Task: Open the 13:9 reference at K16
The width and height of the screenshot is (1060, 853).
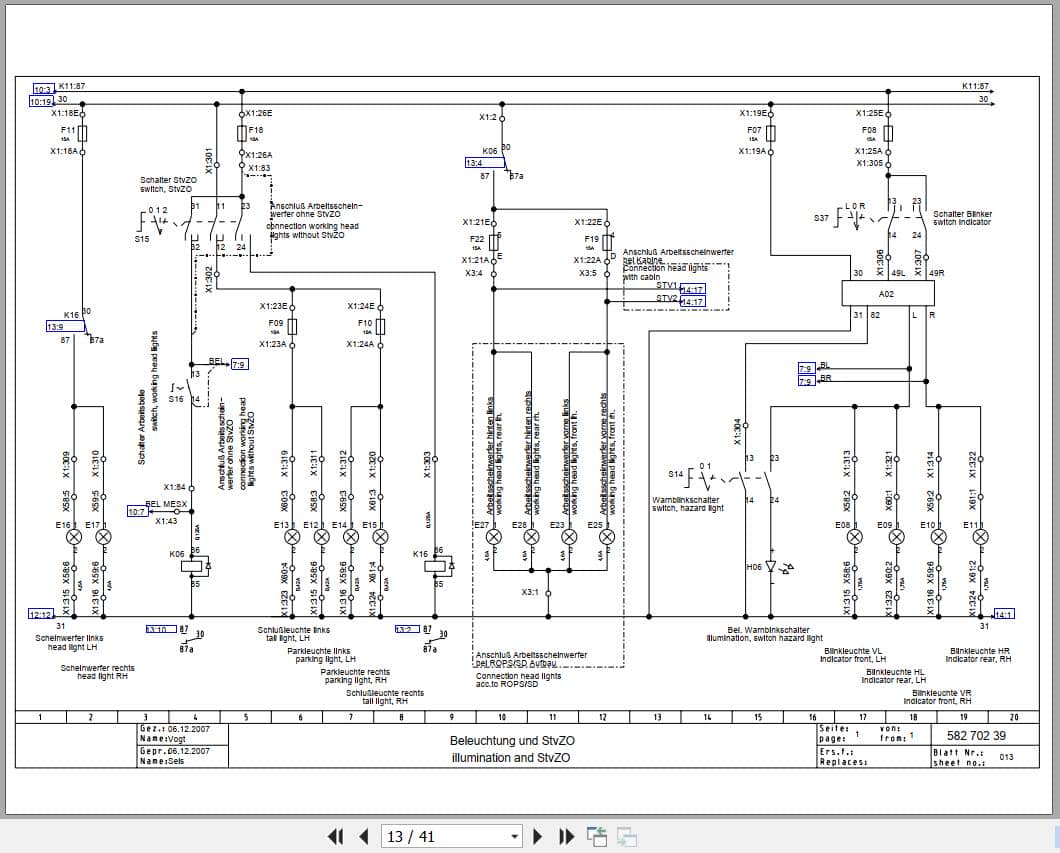Action: pos(66,326)
